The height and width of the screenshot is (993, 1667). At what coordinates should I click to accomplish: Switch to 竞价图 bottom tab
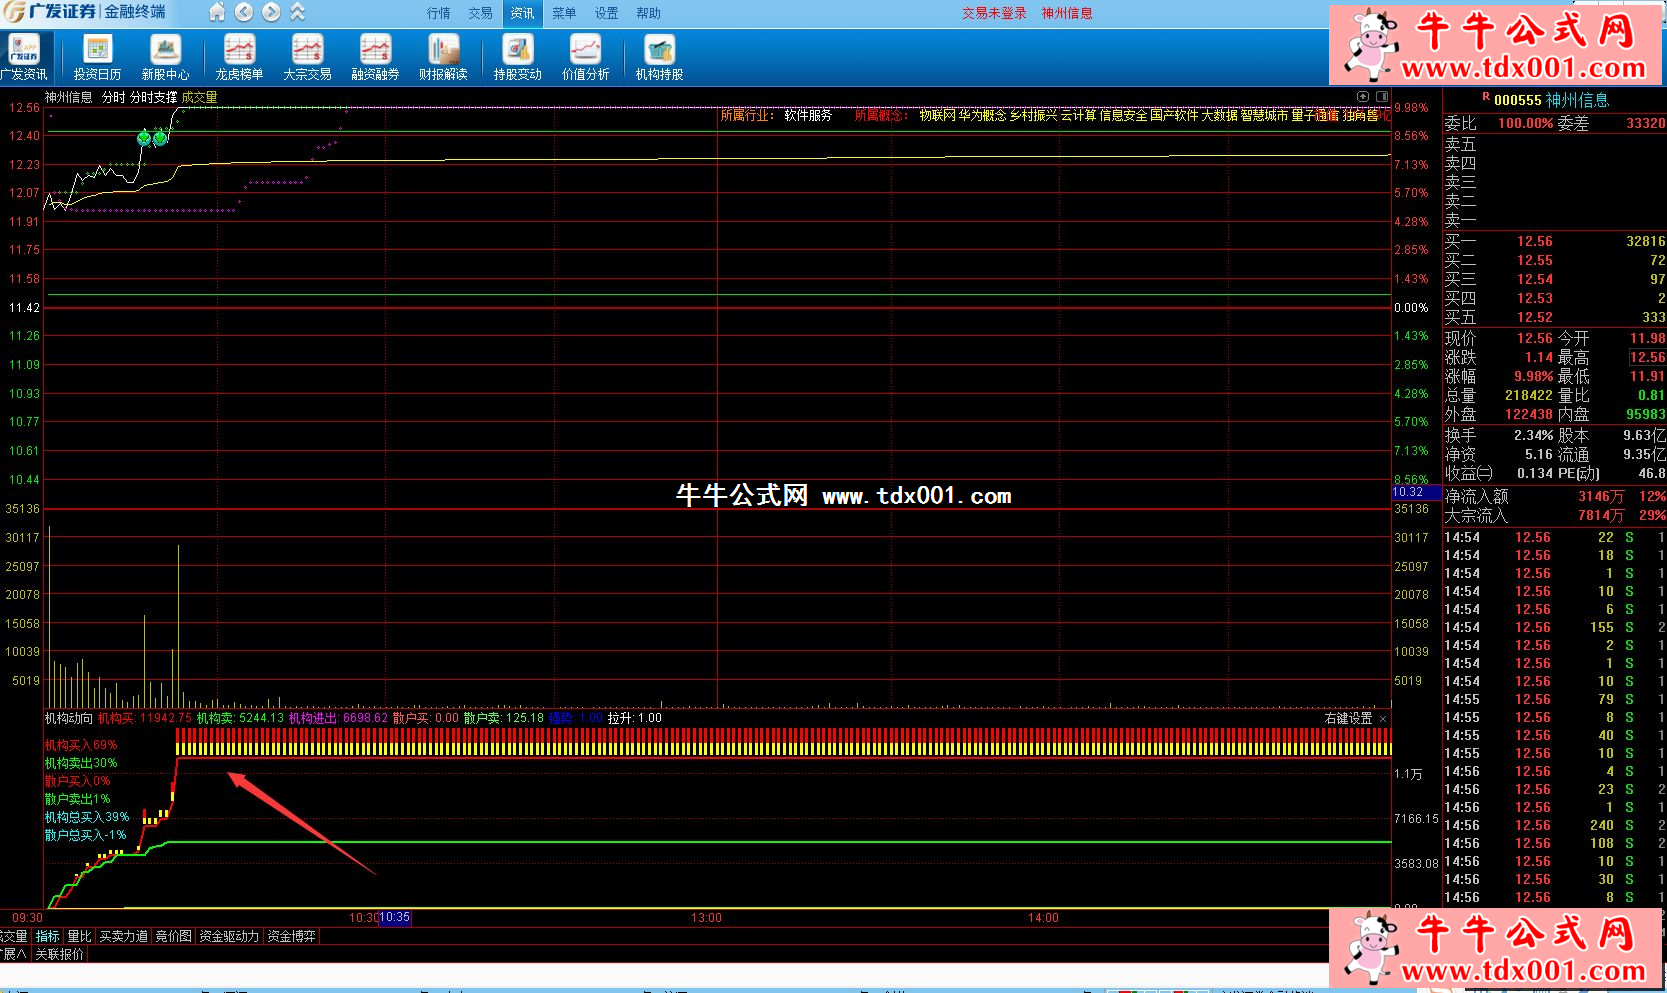tap(173, 936)
